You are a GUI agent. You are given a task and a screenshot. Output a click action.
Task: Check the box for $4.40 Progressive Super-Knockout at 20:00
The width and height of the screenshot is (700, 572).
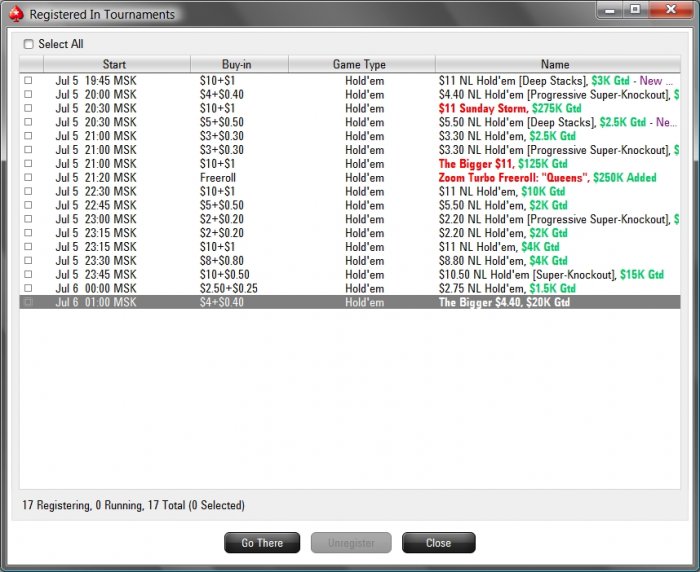pyautogui.click(x=28, y=94)
